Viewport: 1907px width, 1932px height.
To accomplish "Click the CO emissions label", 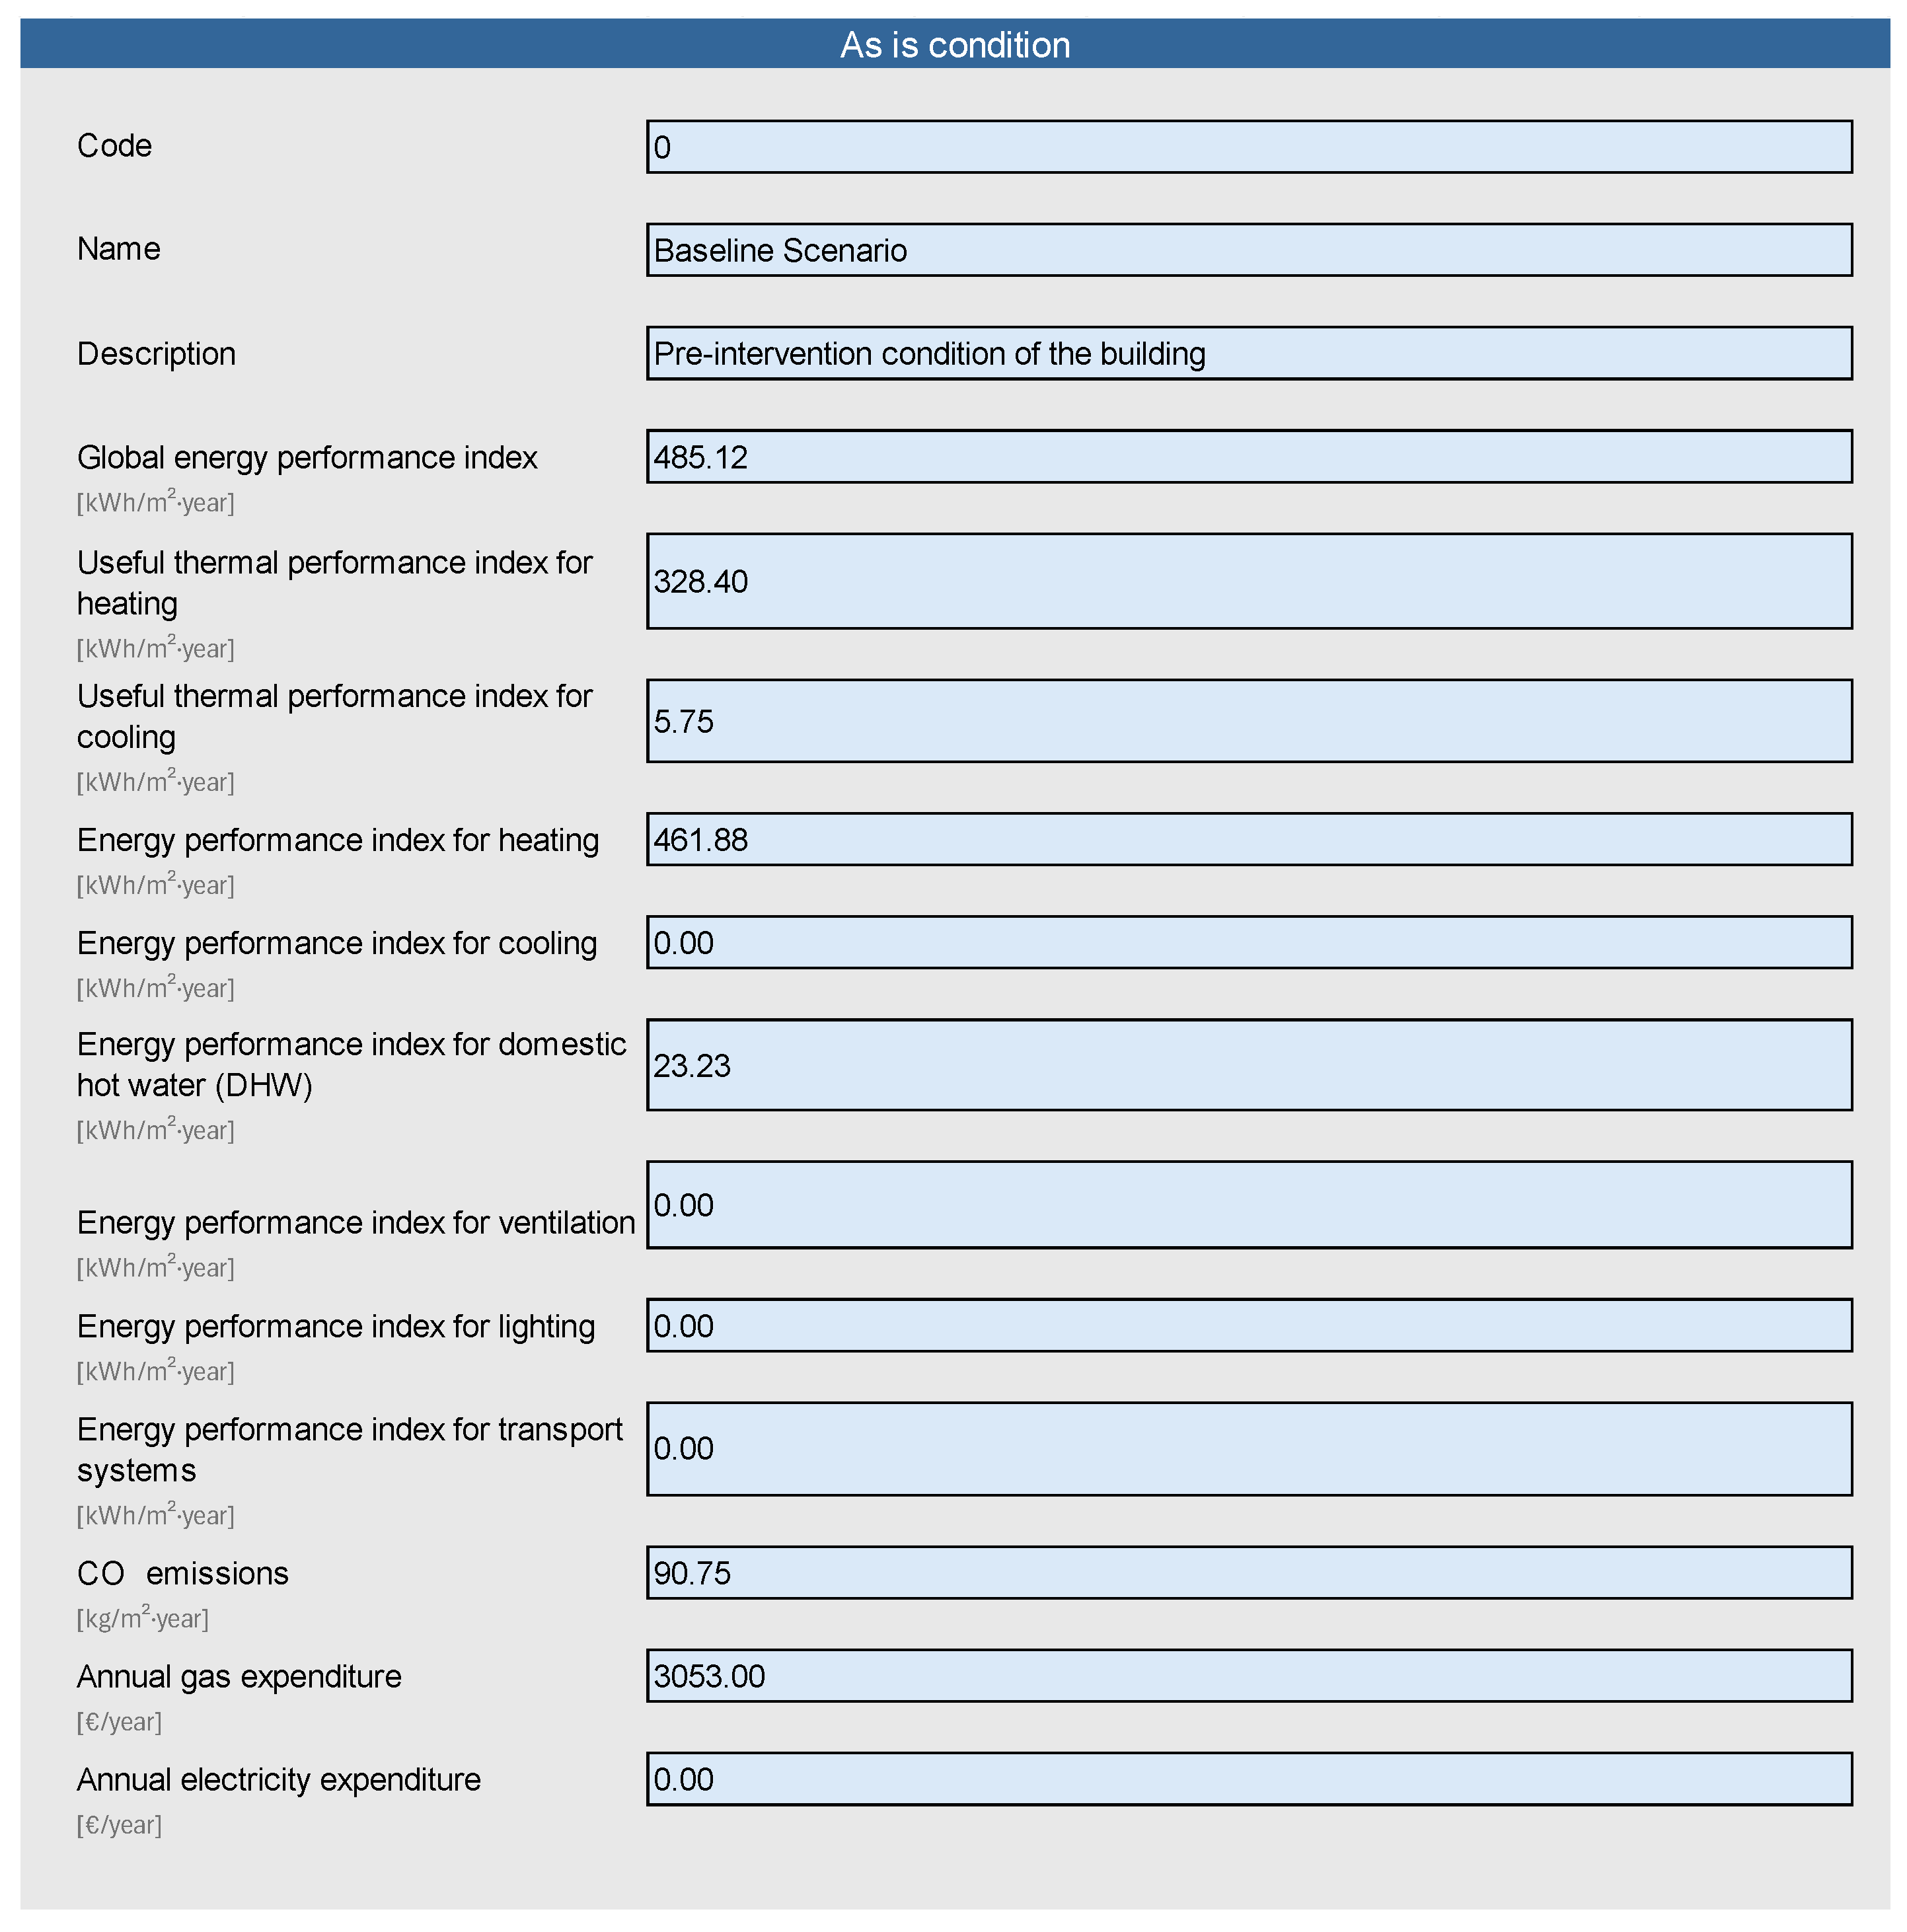I will pos(182,1574).
